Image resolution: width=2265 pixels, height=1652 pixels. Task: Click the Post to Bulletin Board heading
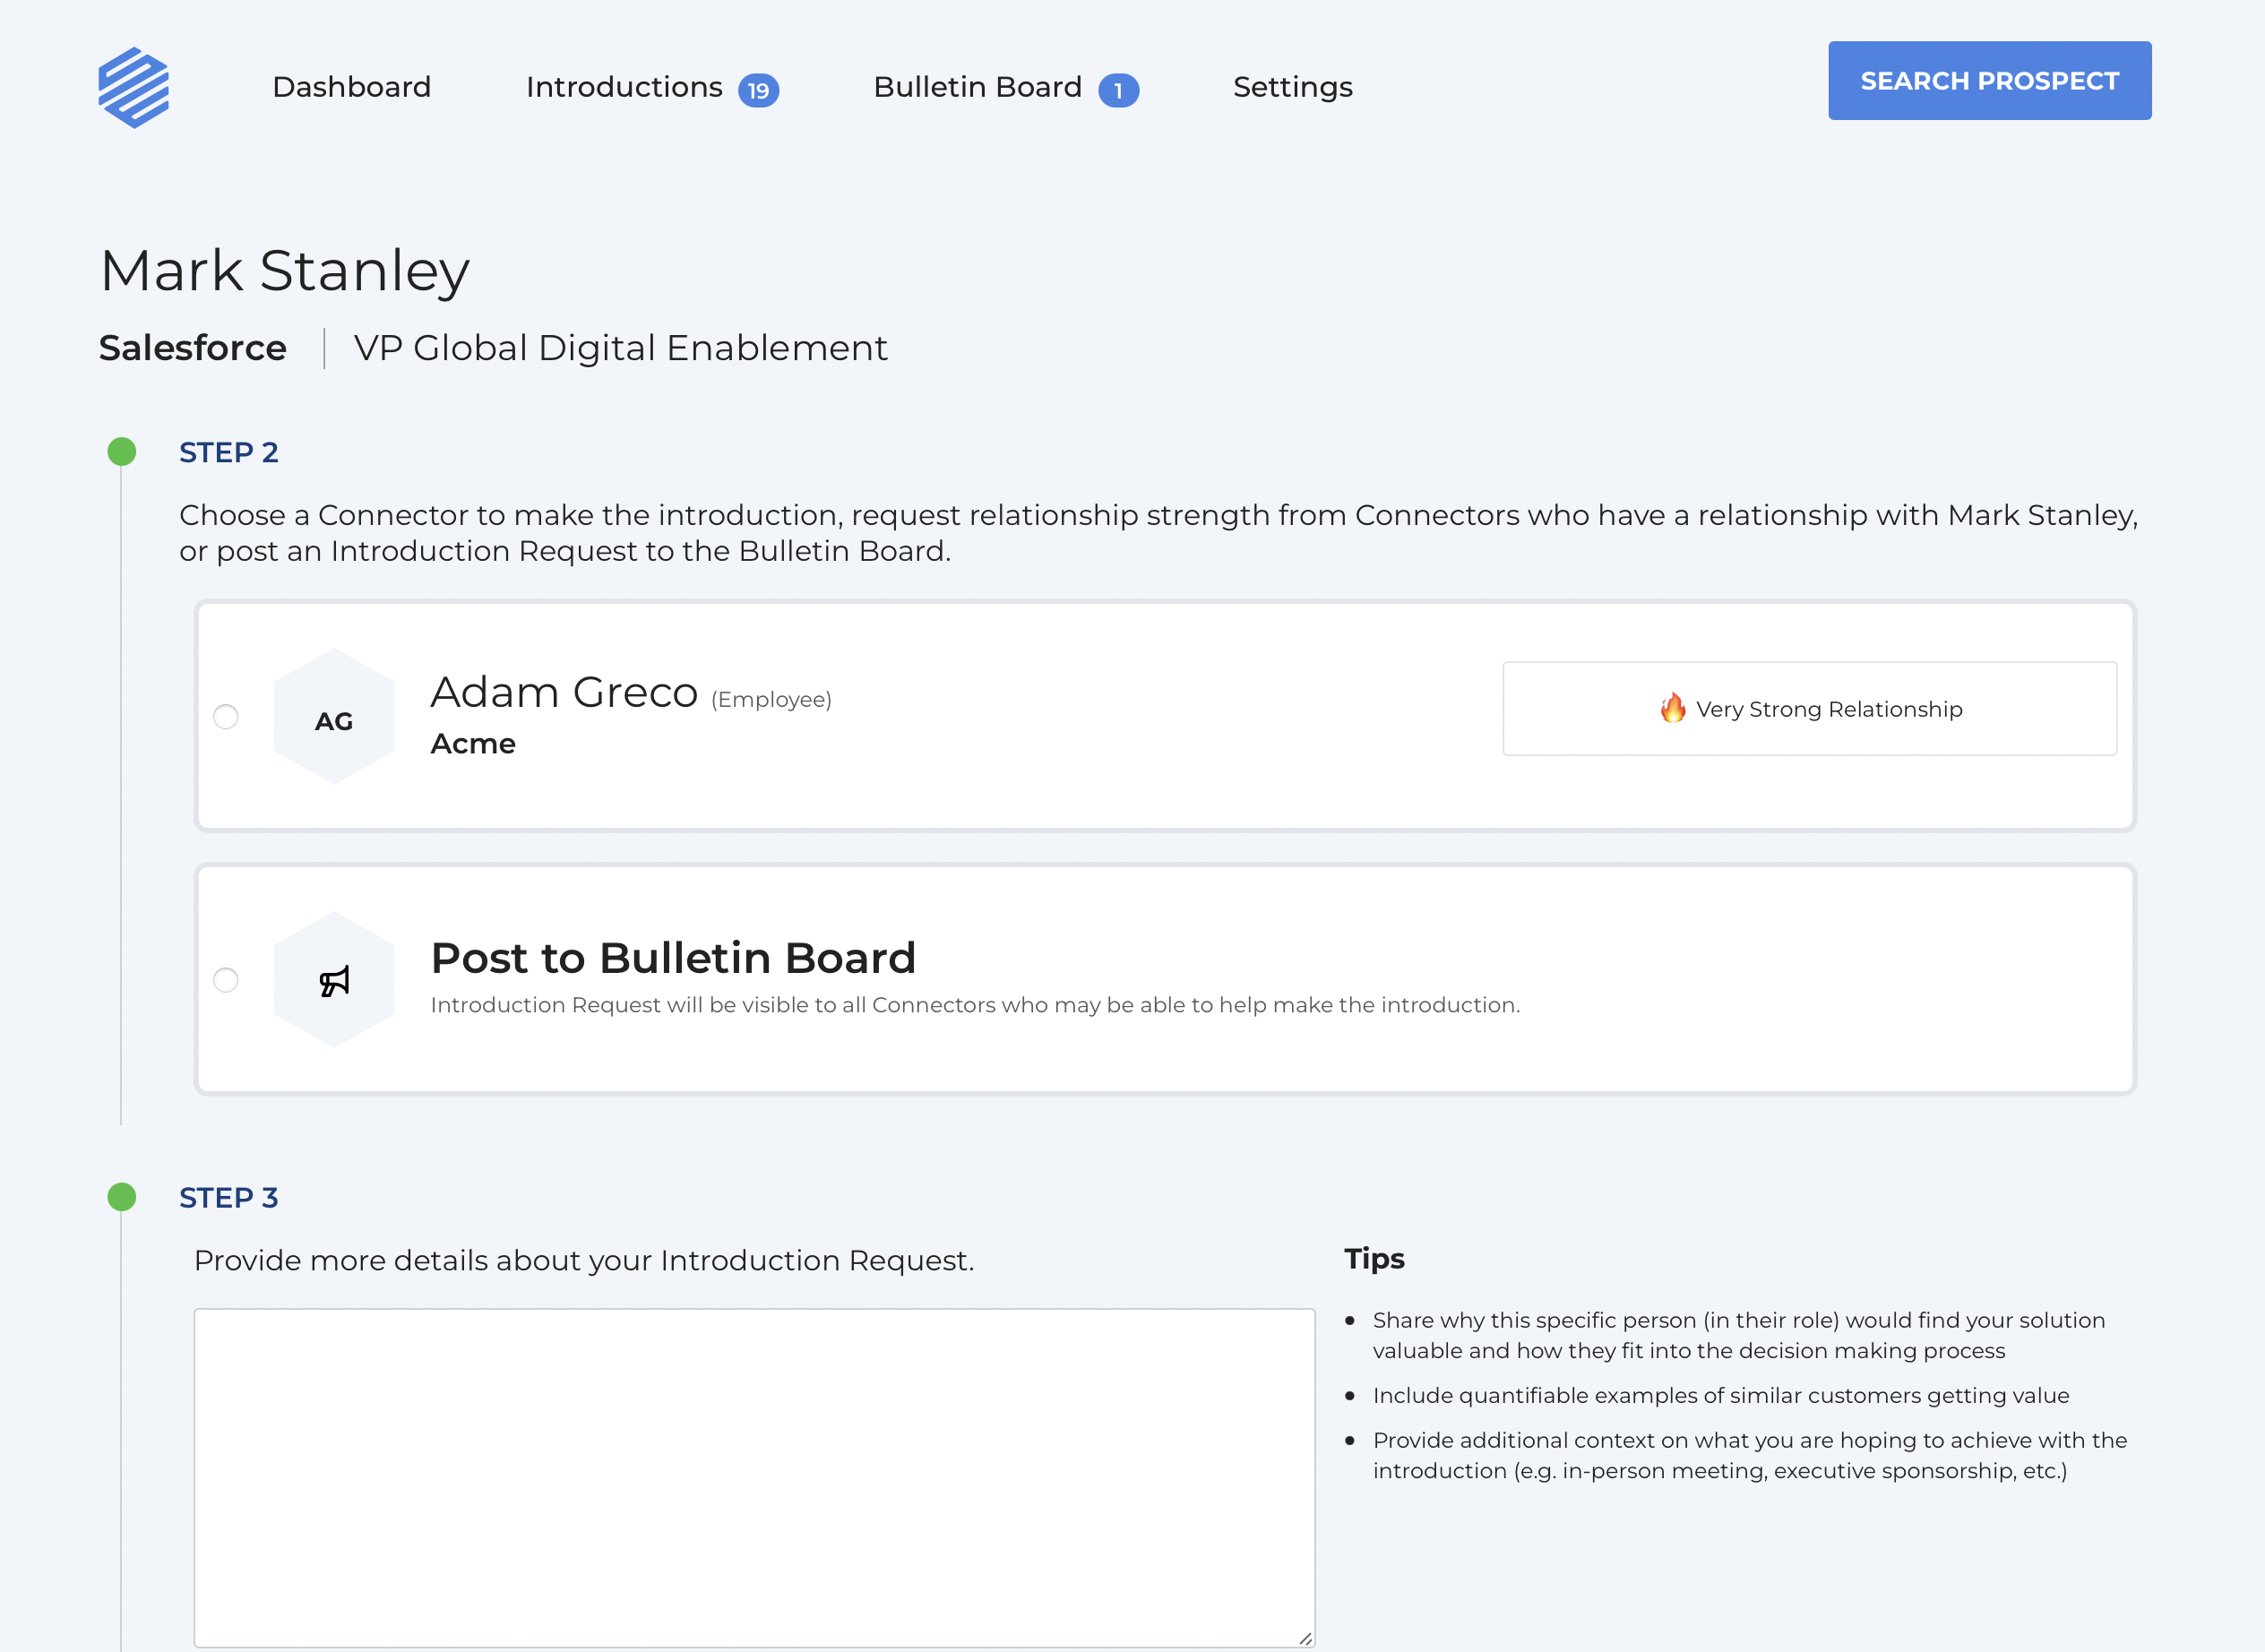pos(673,957)
